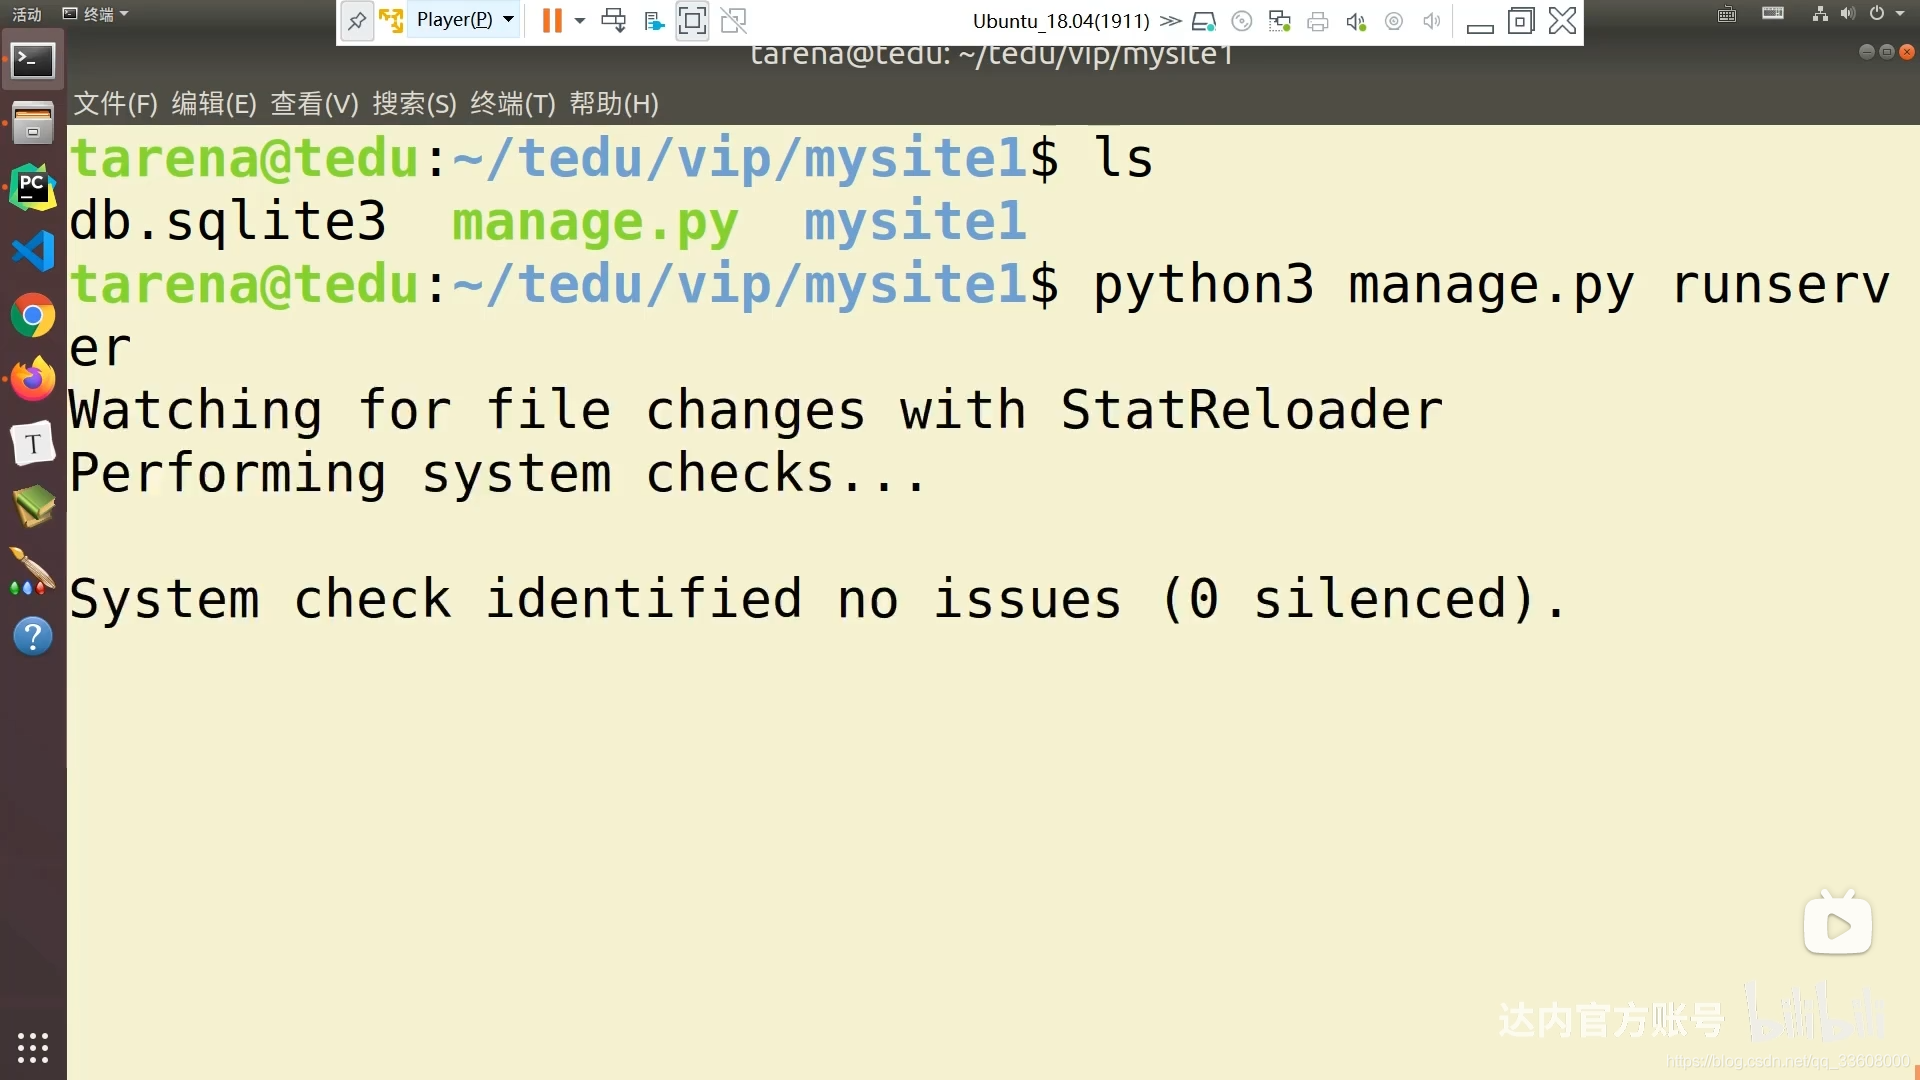Send Ctrl+Alt+Del to the virtual machine
The height and width of the screenshot is (1080, 1920).
click(x=614, y=20)
